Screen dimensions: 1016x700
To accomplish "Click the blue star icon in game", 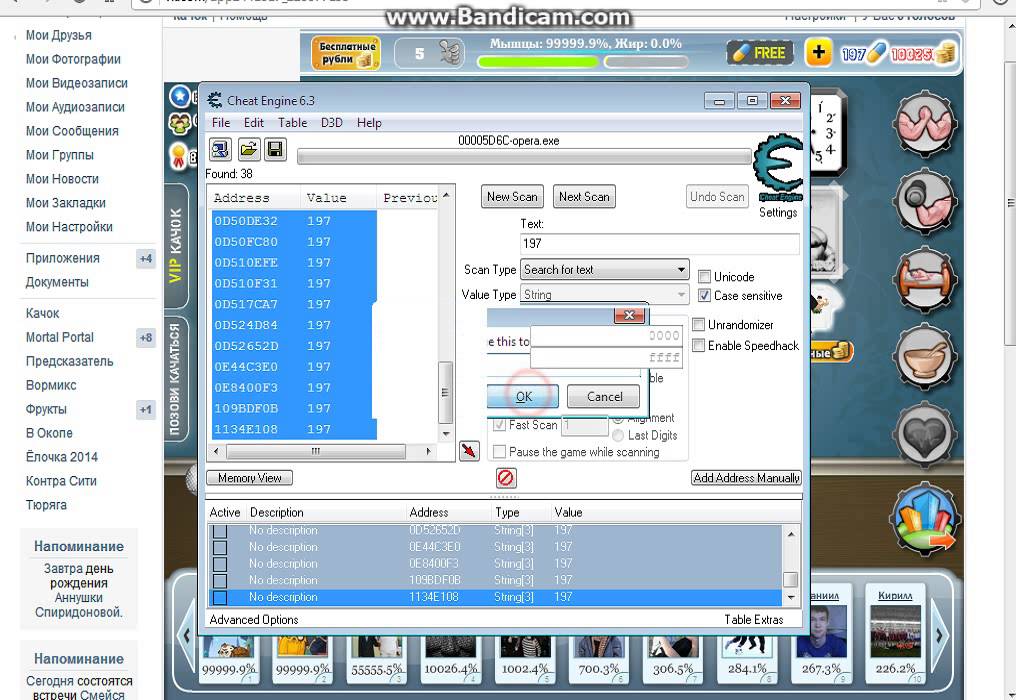I will point(180,97).
